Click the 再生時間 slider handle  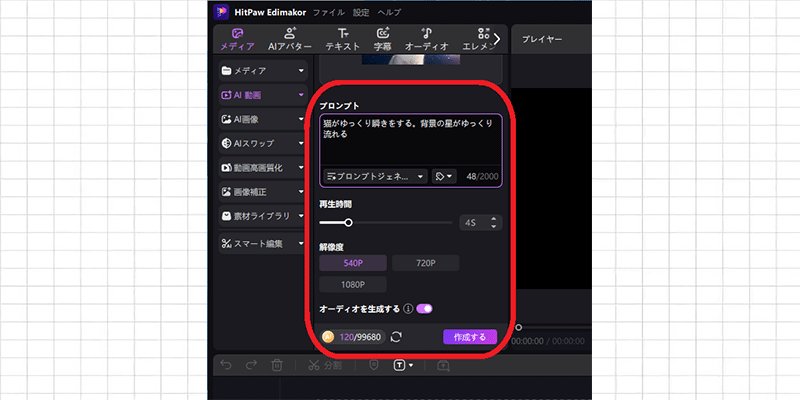coord(348,222)
